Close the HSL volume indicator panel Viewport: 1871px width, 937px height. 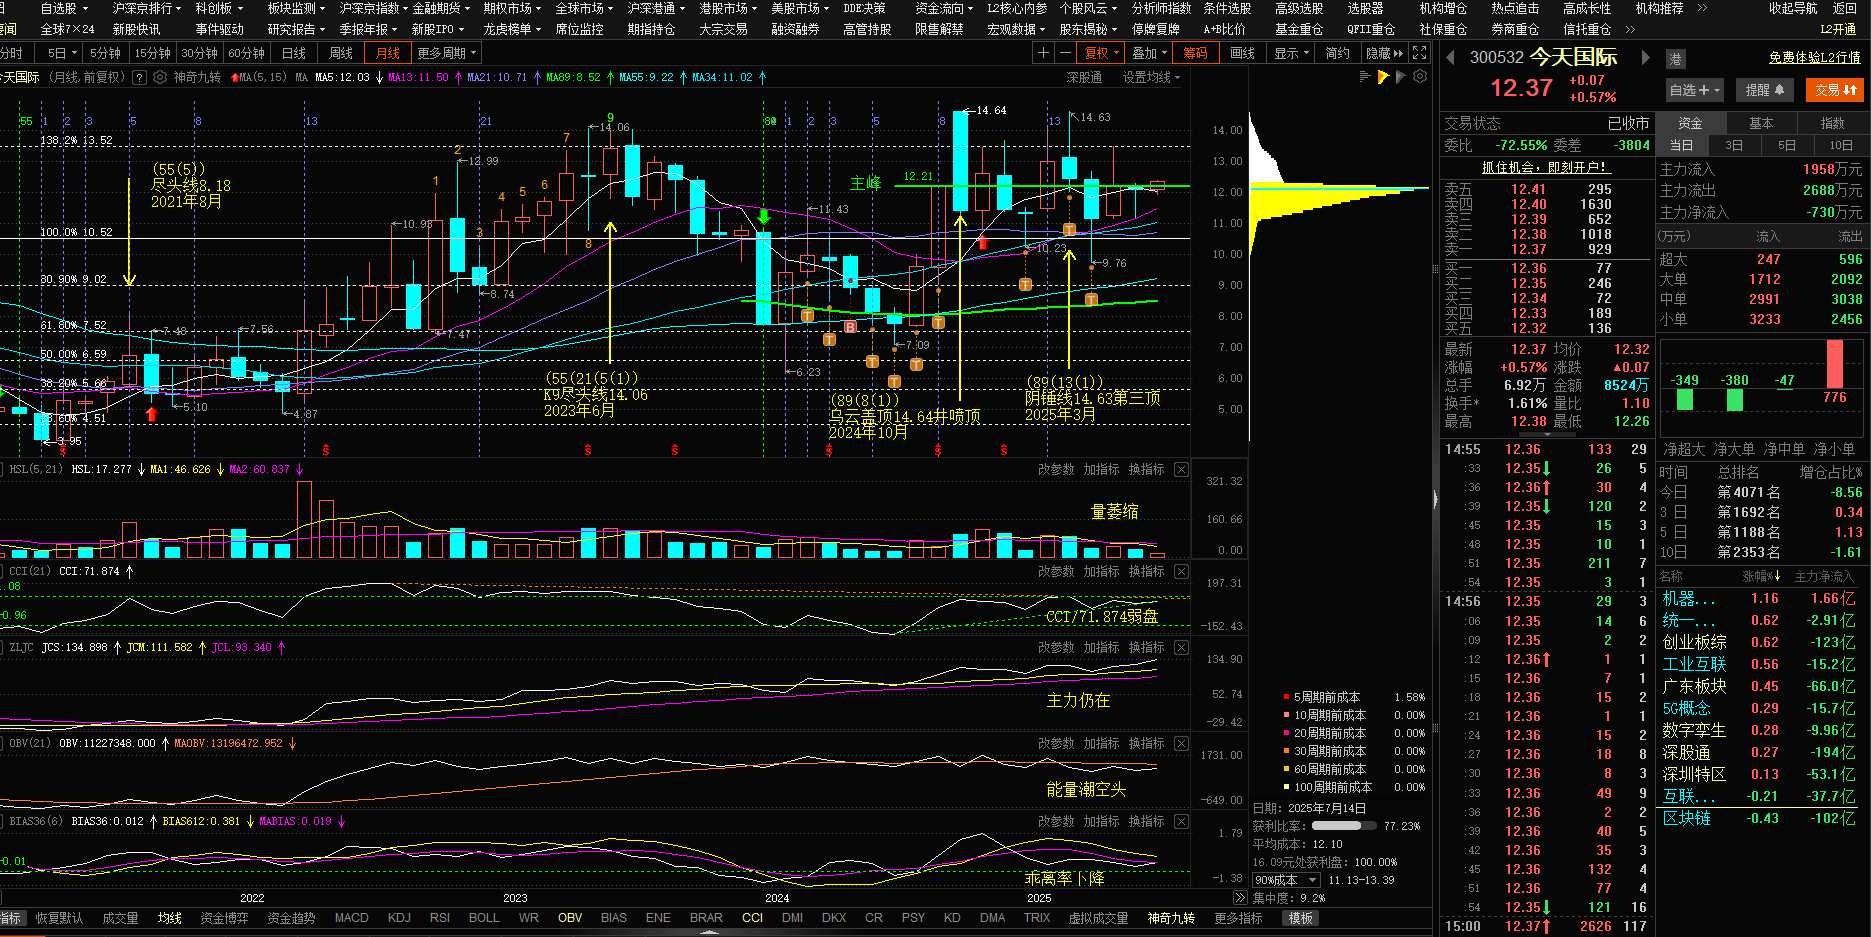(x=1182, y=469)
